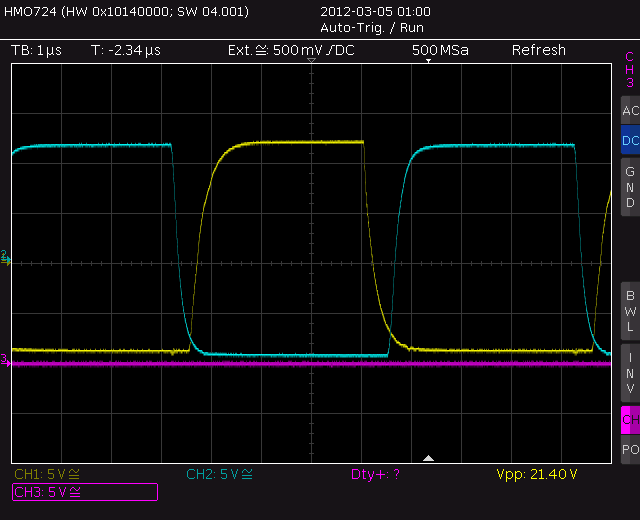Click the Vpp: 21.40 V measurement
640x520 pixels.
click(537, 474)
